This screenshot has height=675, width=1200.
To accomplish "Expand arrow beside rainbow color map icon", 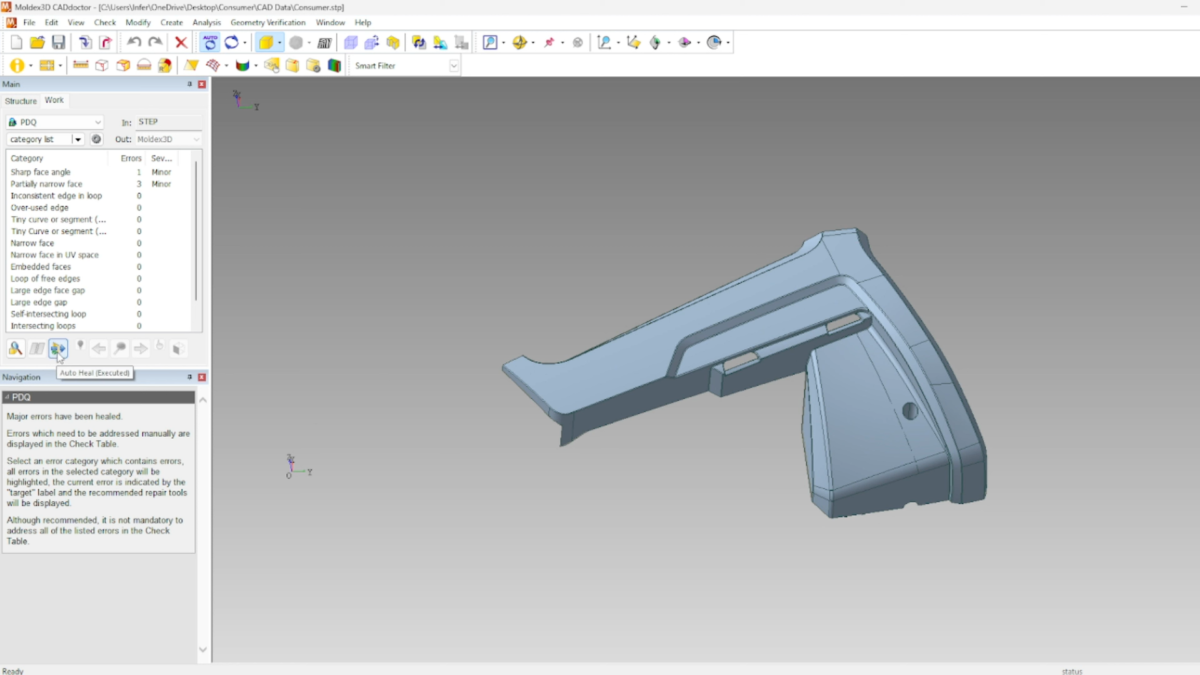I will point(256,65).
